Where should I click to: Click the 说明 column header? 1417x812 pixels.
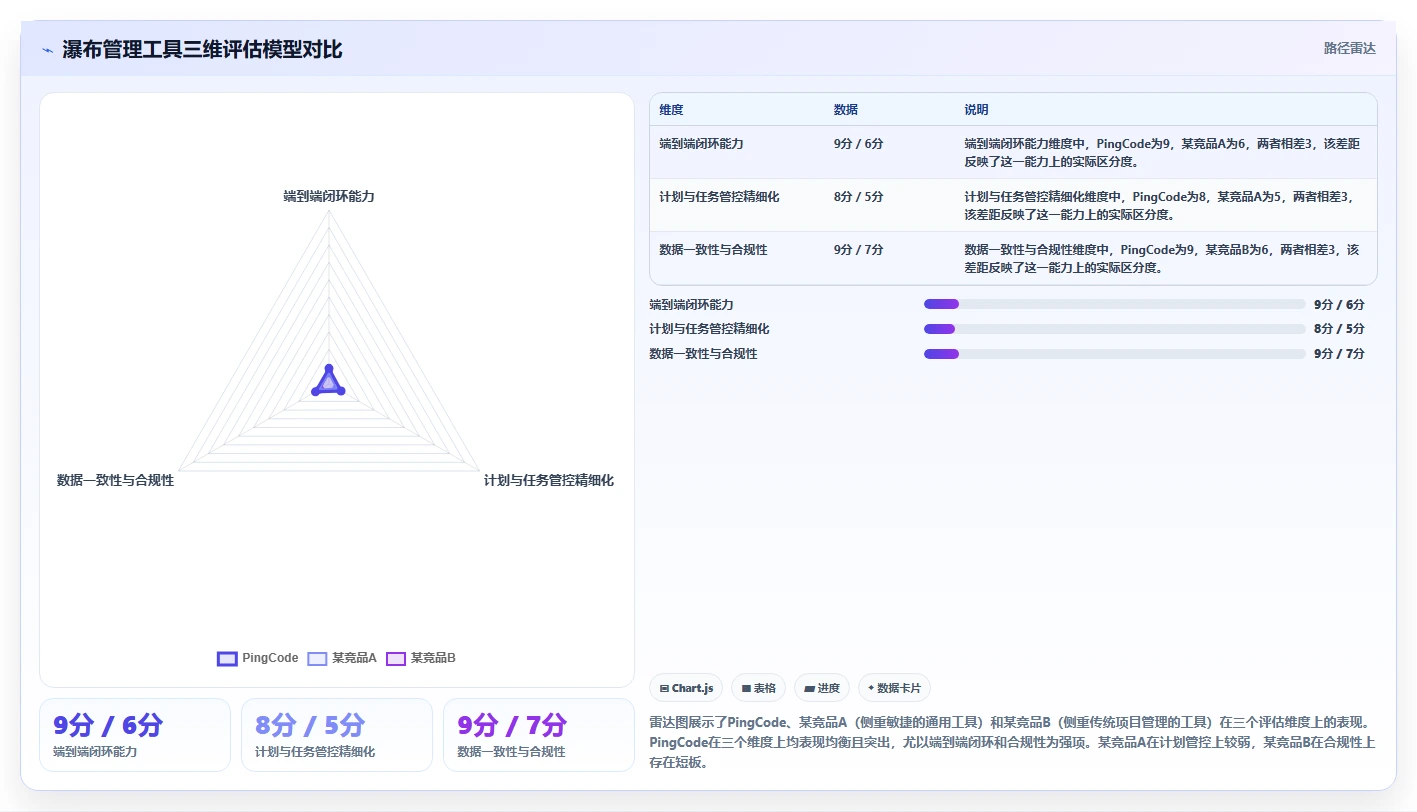coord(976,110)
